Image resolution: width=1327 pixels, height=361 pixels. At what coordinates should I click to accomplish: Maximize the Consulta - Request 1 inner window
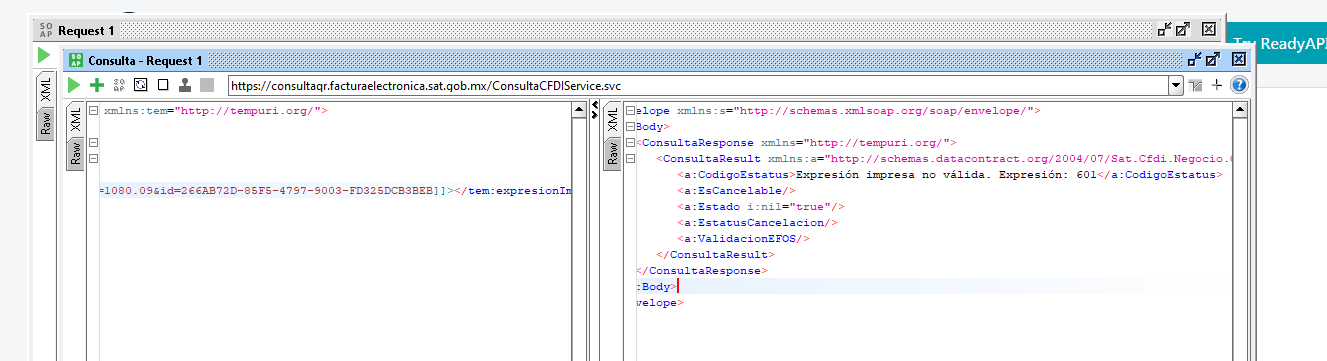1212,60
